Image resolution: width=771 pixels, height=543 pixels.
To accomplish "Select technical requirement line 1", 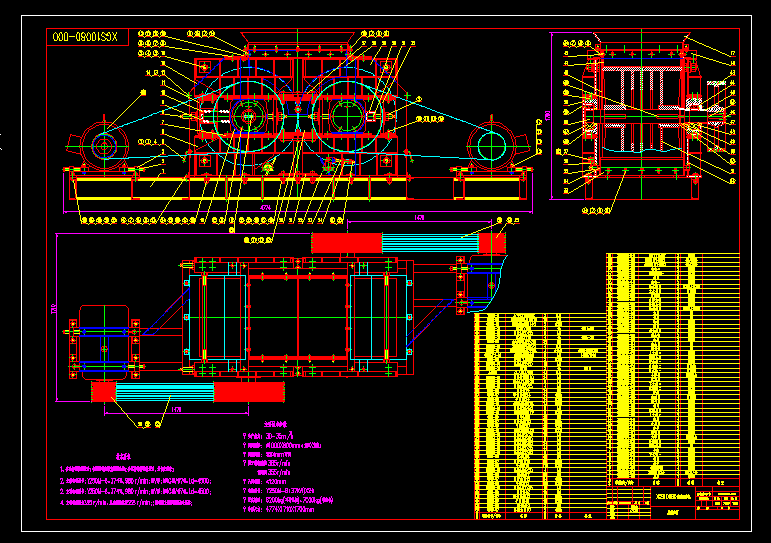I will click(x=117, y=469).
